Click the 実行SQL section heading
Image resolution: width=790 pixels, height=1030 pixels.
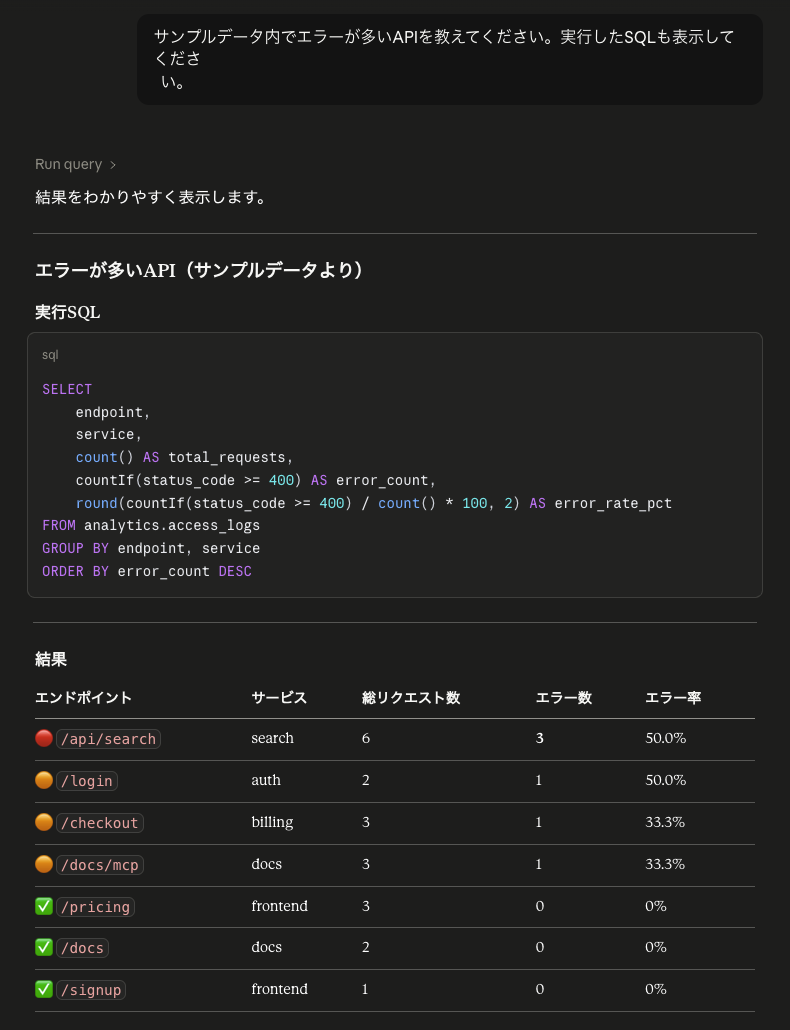click(68, 313)
